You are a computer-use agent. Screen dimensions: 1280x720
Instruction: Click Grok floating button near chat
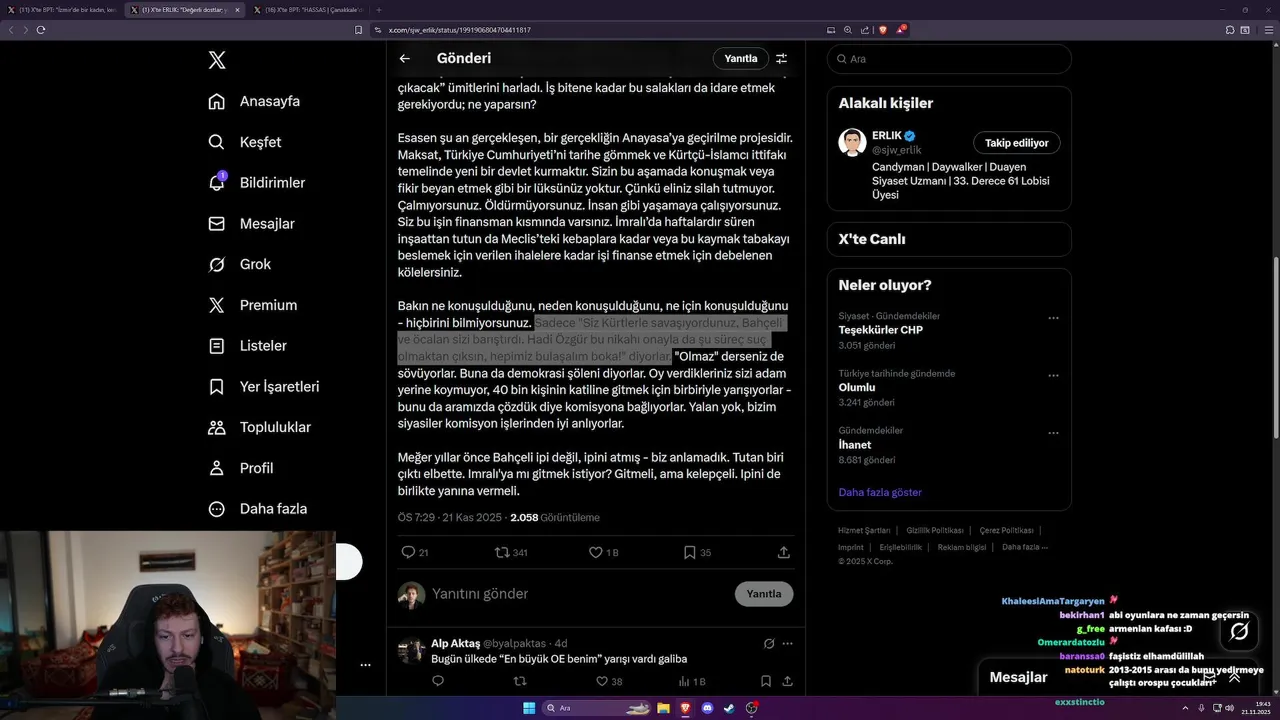coord(1239,631)
